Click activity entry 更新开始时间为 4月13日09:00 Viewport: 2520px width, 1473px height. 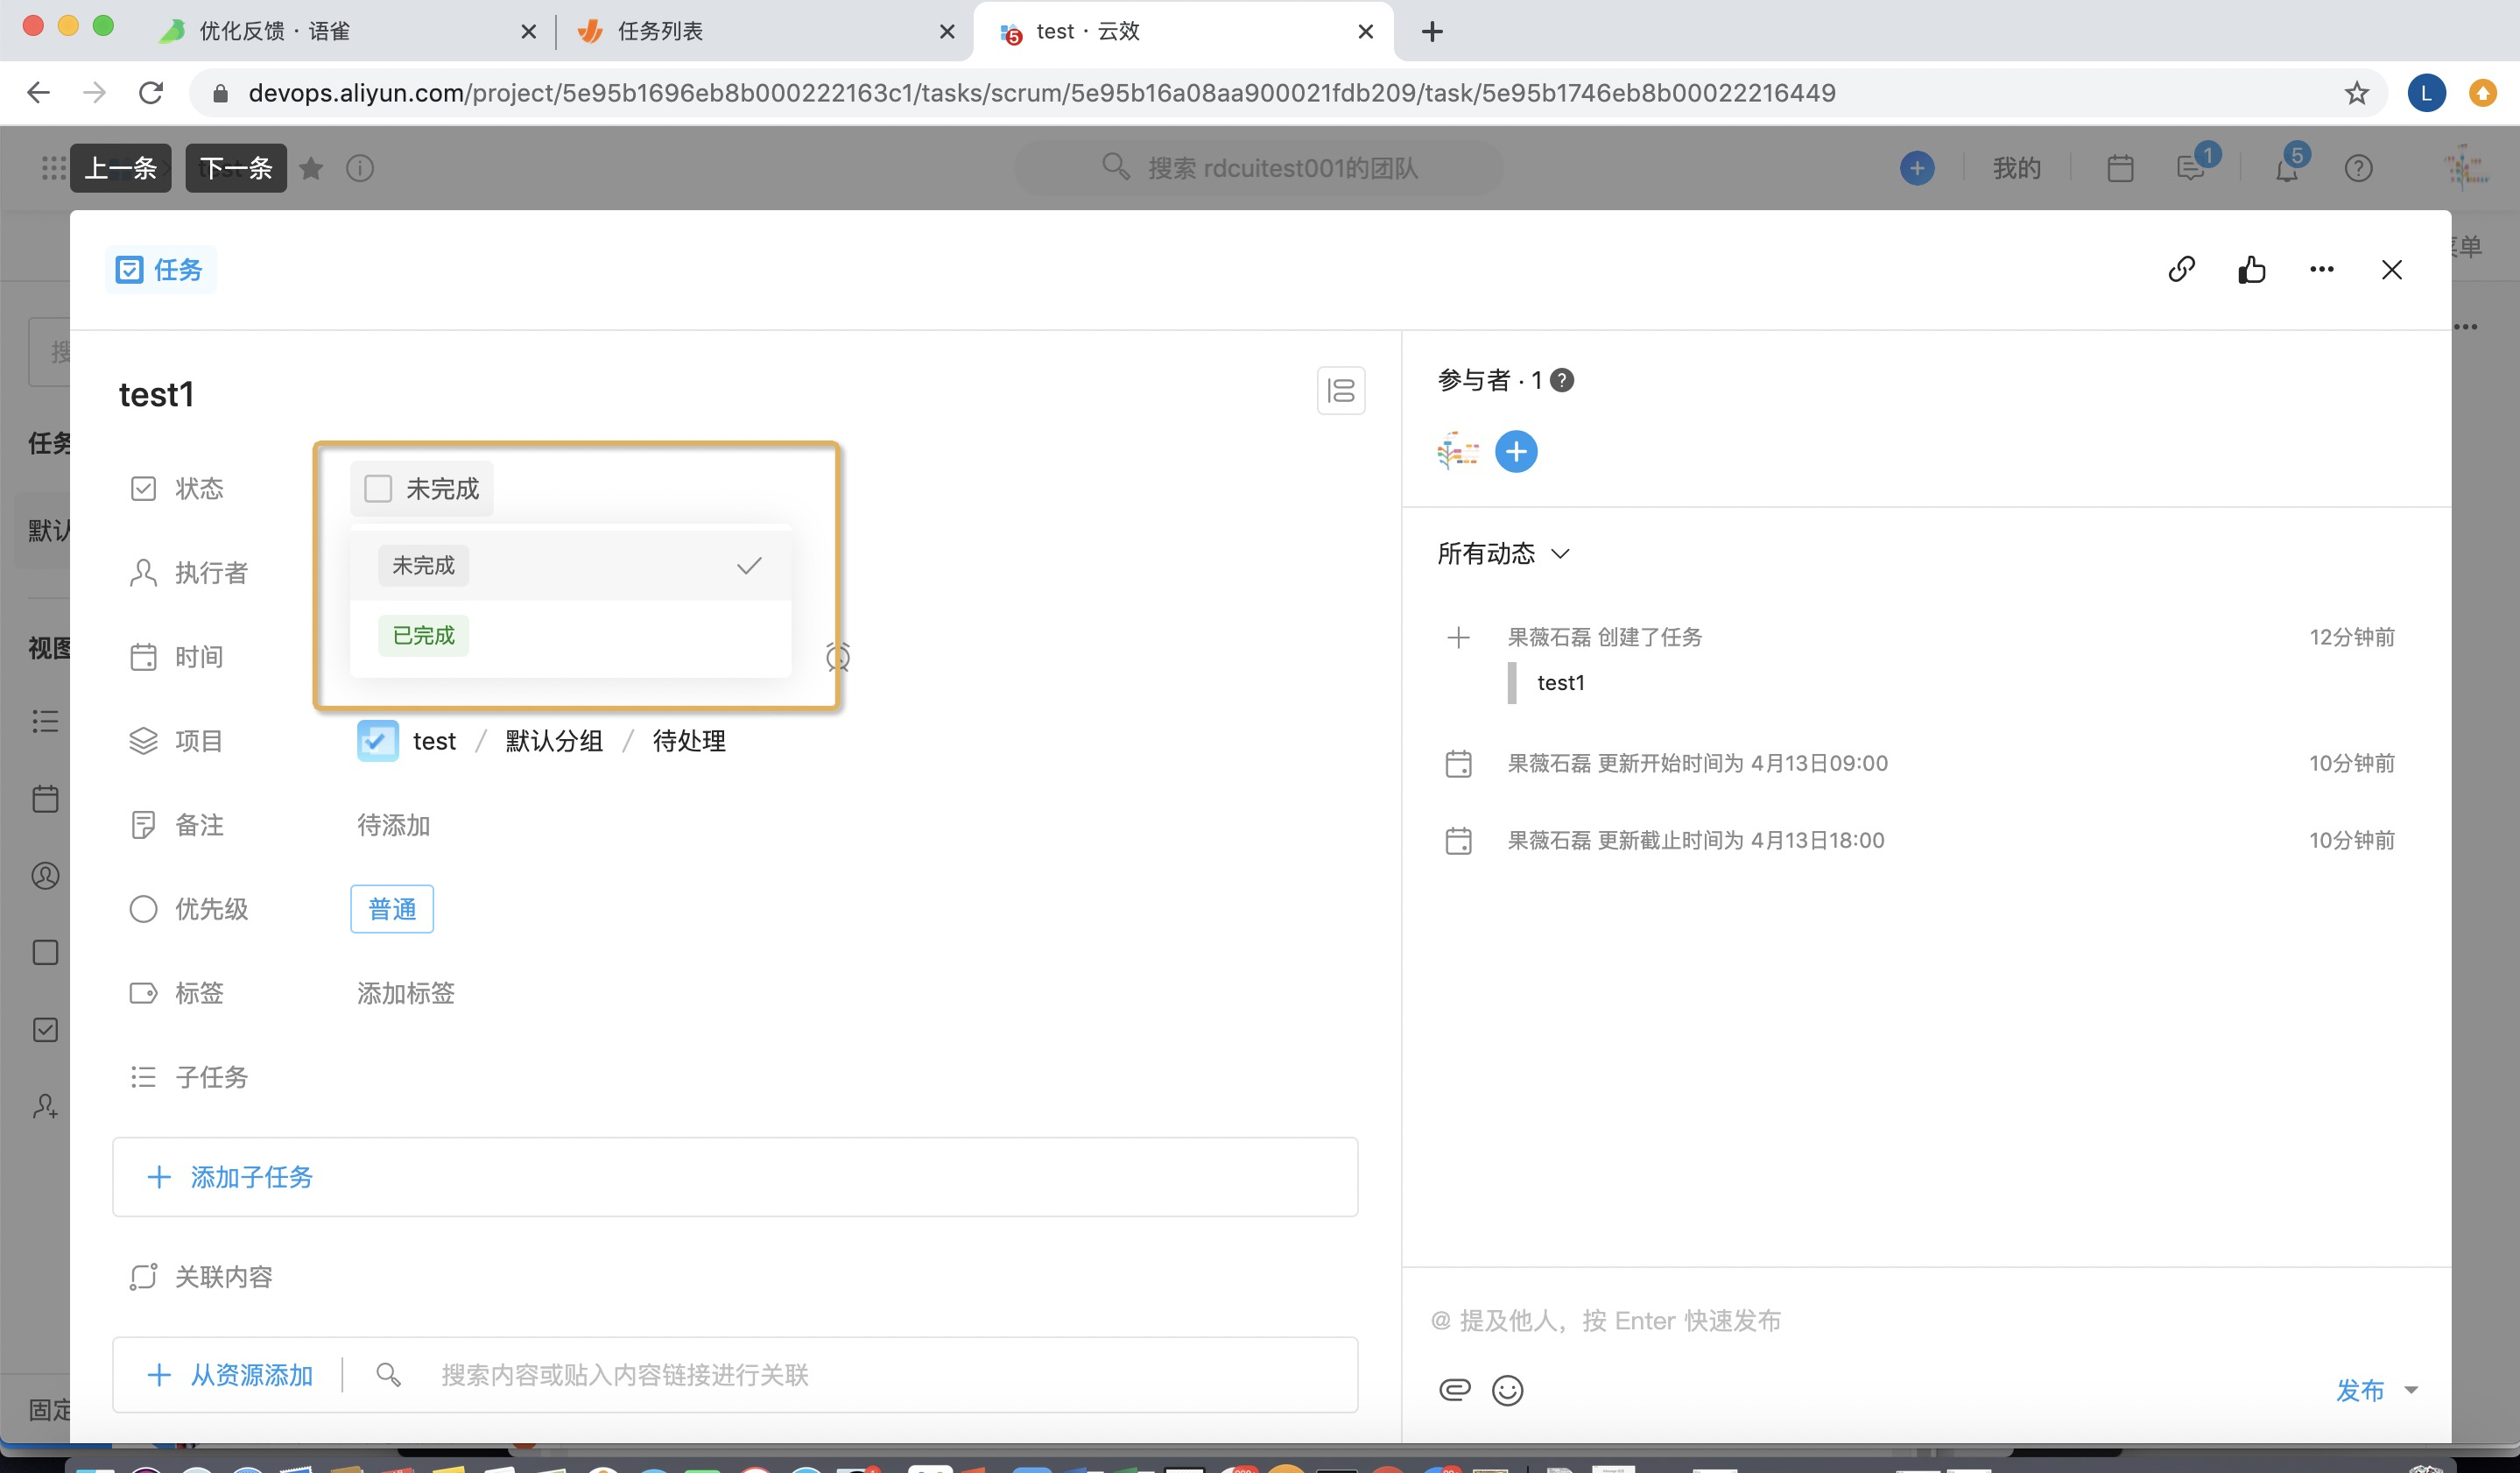click(1697, 763)
